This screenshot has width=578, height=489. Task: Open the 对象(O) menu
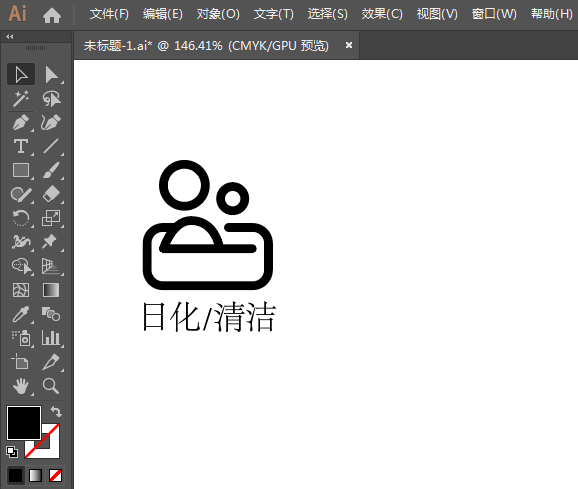click(218, 14)
